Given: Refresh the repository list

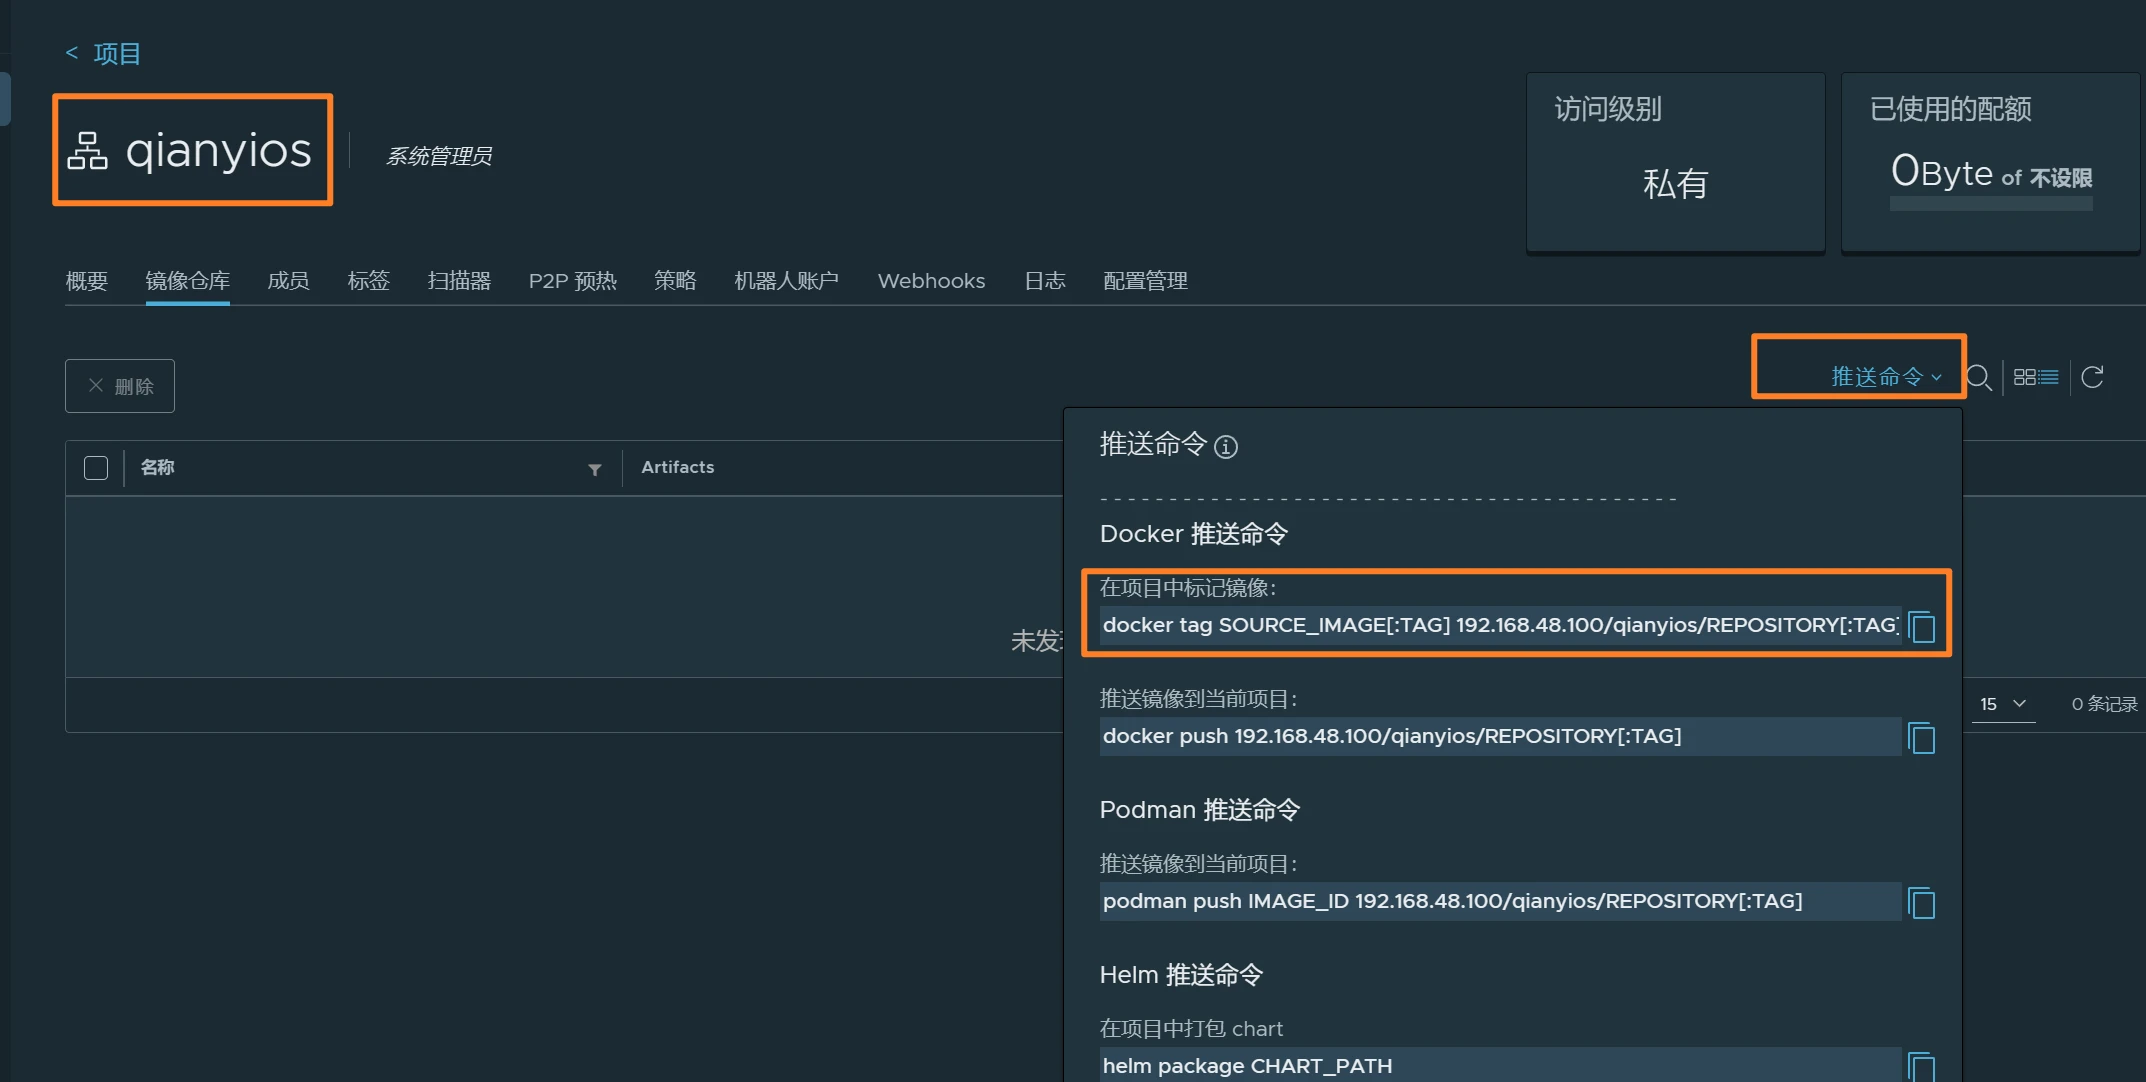Looking at the screenshot, I should click(2092, 377).
